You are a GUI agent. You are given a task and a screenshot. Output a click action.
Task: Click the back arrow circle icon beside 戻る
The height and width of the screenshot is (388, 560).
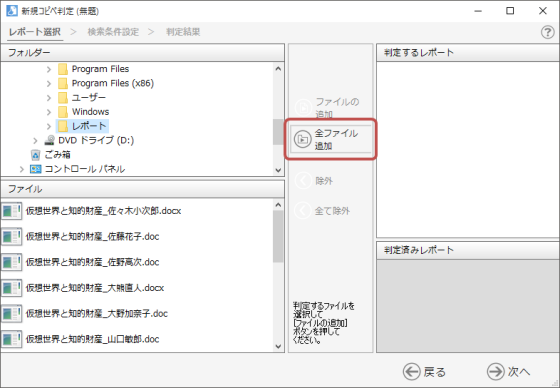tap(411, 372)
